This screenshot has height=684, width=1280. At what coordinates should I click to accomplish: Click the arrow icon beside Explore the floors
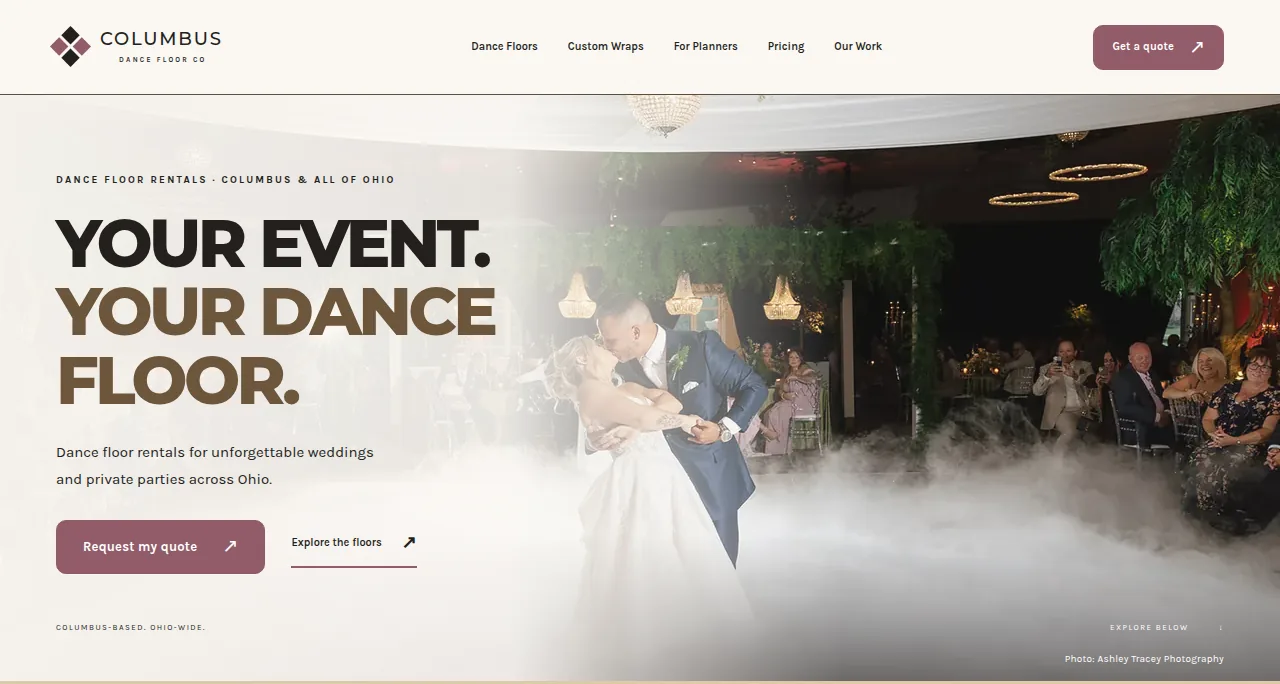409,542
